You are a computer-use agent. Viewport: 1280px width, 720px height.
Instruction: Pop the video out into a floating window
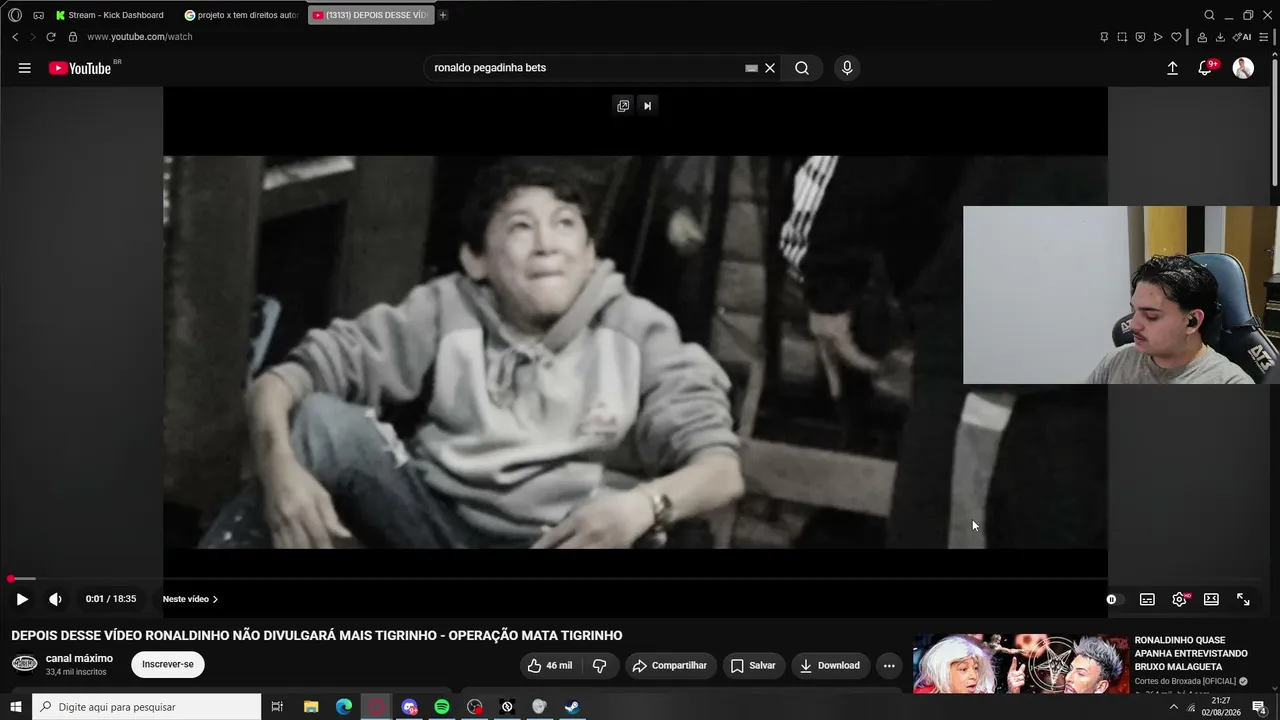623,106
